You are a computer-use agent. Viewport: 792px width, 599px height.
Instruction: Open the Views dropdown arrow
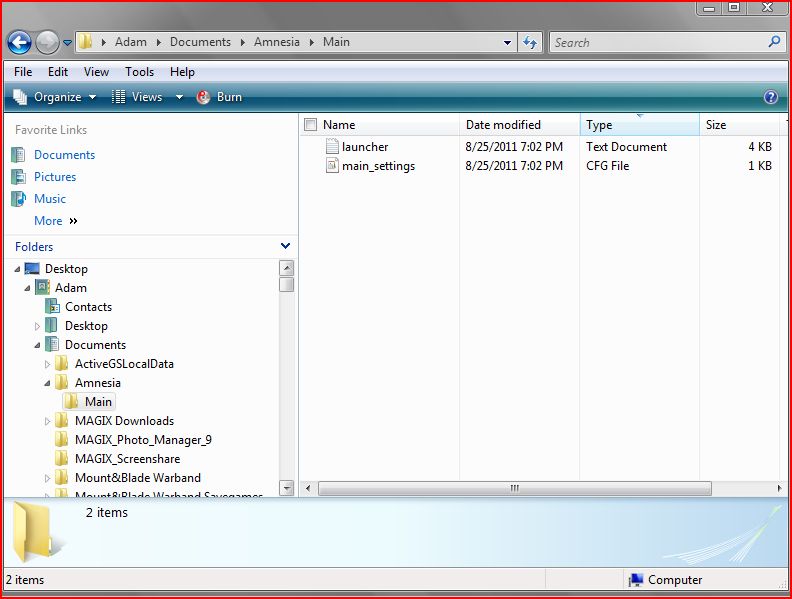[x=180, y=97]
